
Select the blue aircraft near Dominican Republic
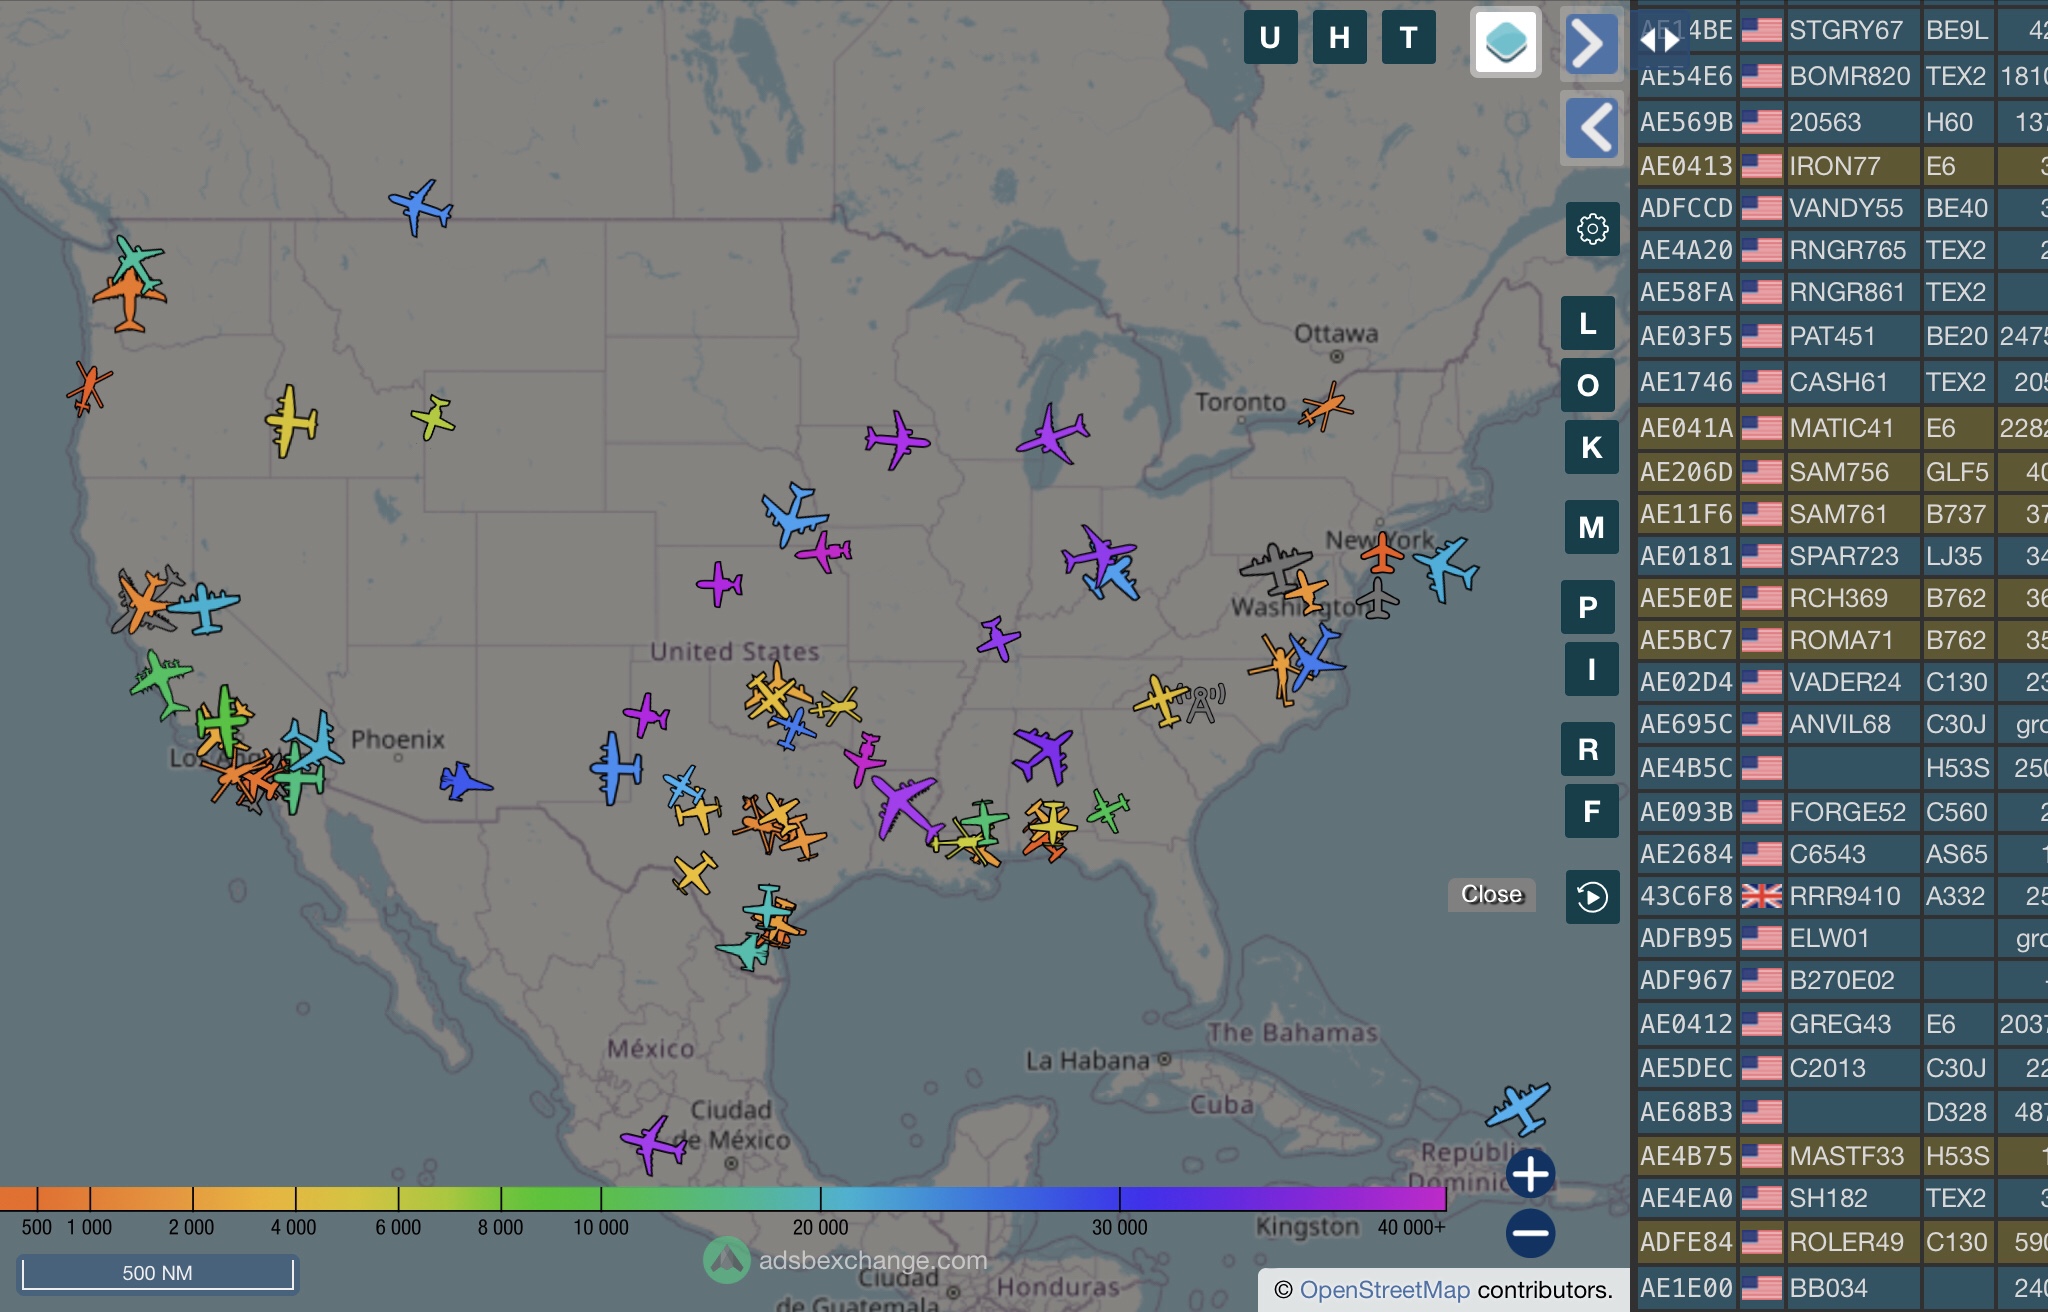[1519, 1107]
